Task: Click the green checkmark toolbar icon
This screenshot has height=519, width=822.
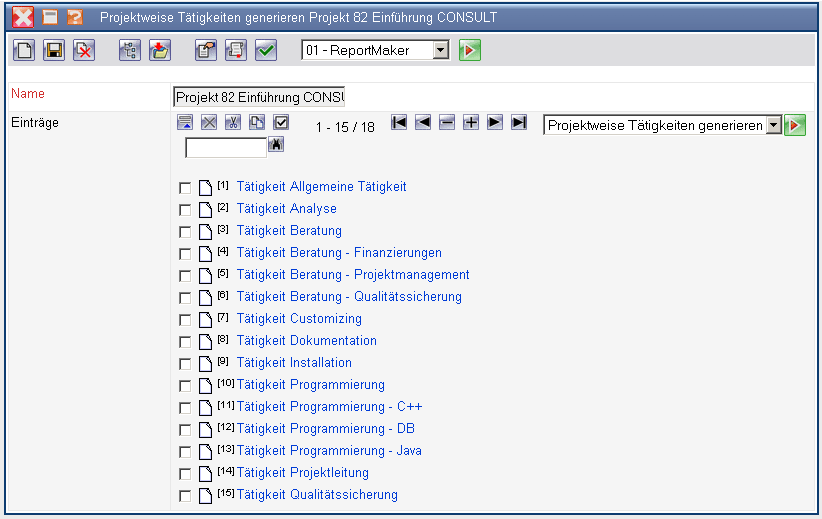Action: tap(266, 50)
